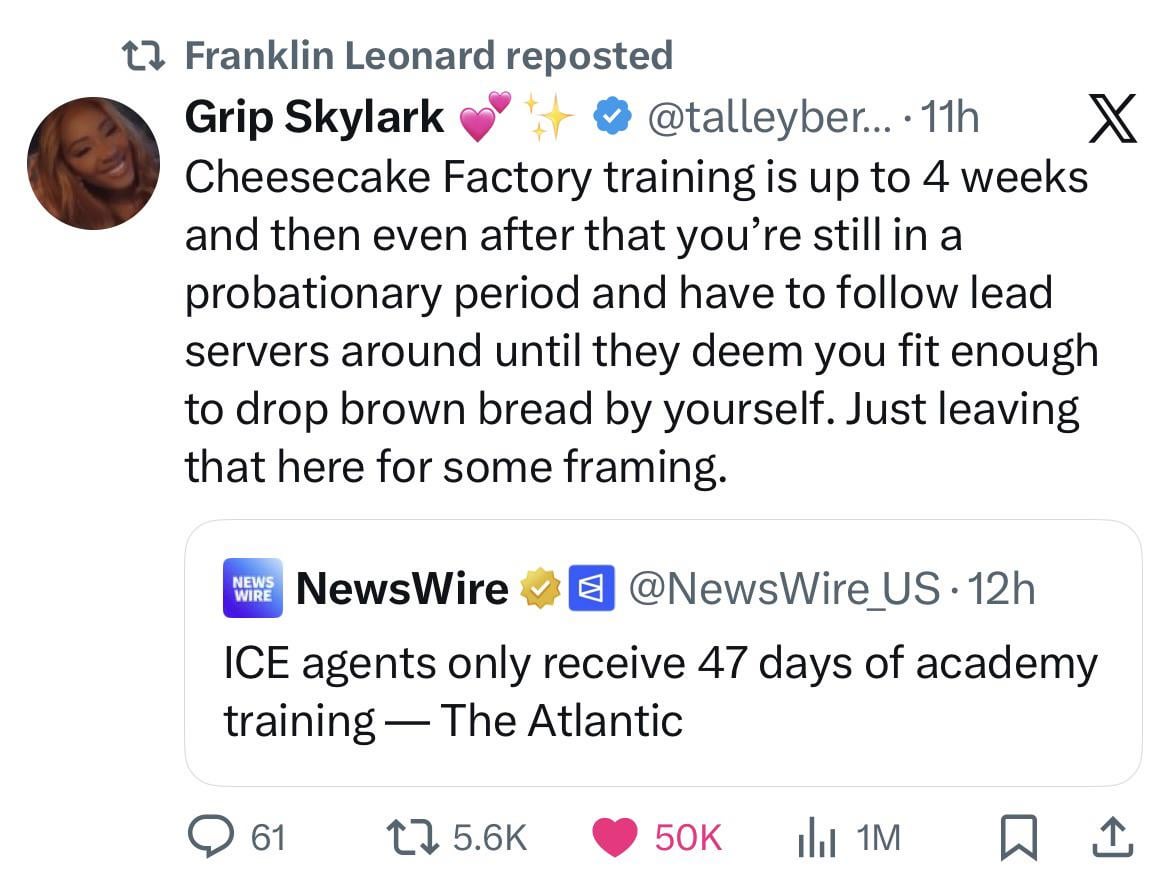This screenshot has width=1170, height=896.
Task: Open the quoted NewsWire tweet text
Action: pos(660,691)
